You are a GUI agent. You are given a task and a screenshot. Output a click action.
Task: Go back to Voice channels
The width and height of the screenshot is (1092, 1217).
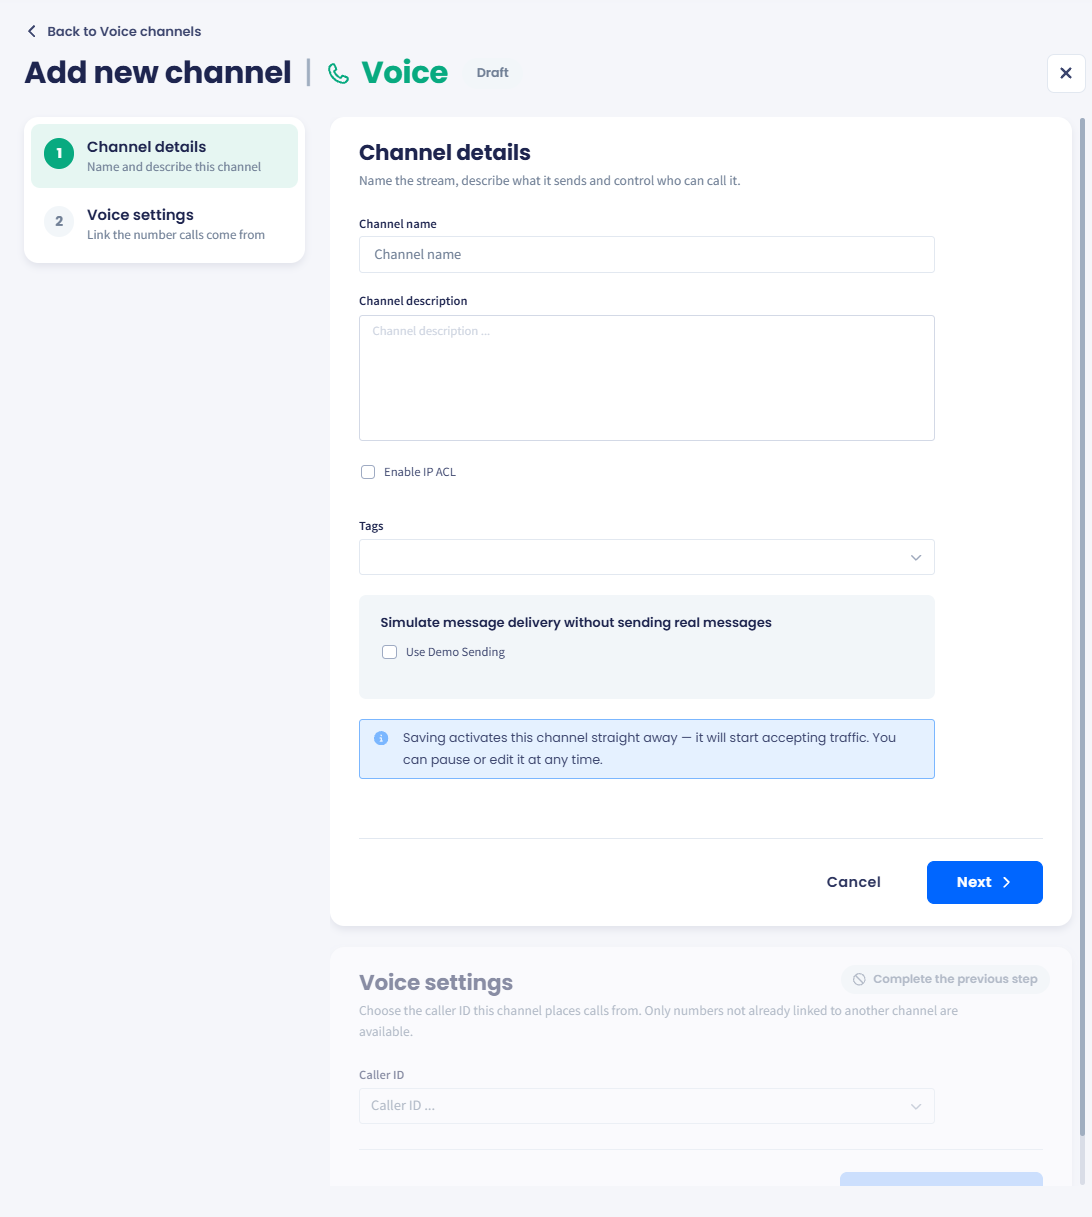[x=114, y=31]
